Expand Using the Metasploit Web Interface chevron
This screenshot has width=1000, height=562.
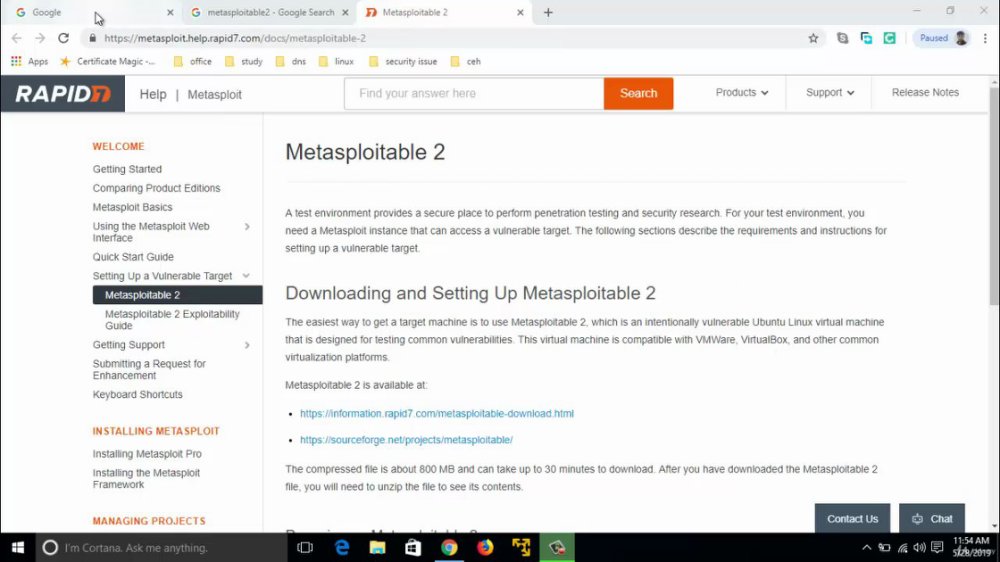click(x=247, y=226)
